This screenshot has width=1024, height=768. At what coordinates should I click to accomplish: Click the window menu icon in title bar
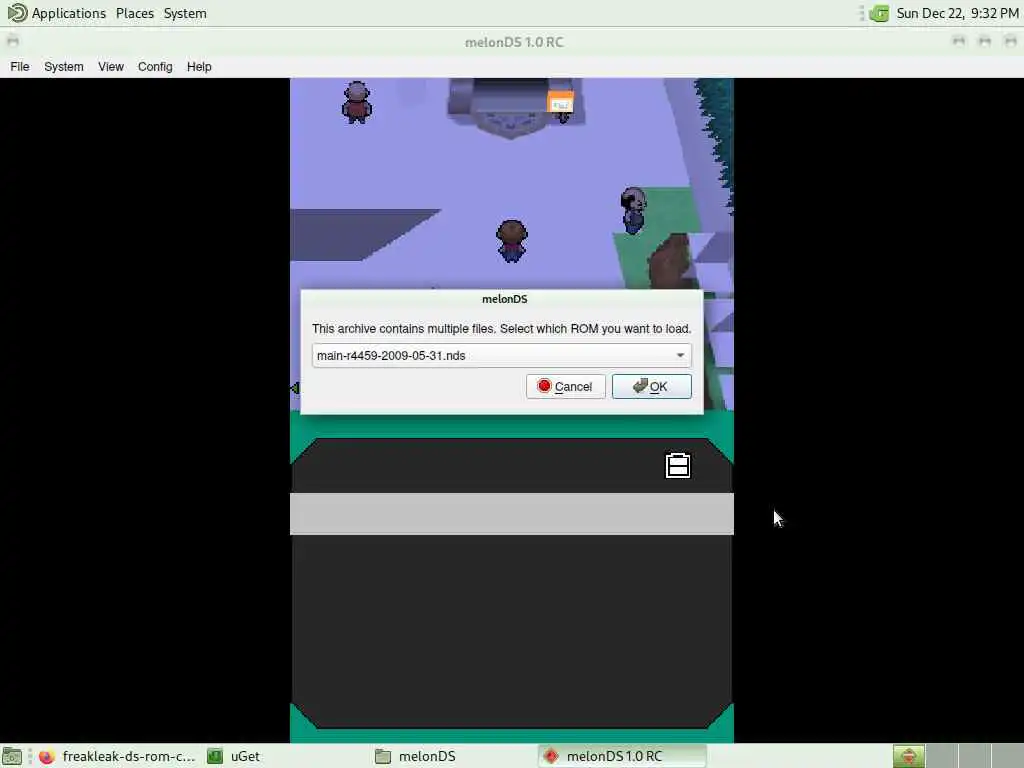click(13, 42)
